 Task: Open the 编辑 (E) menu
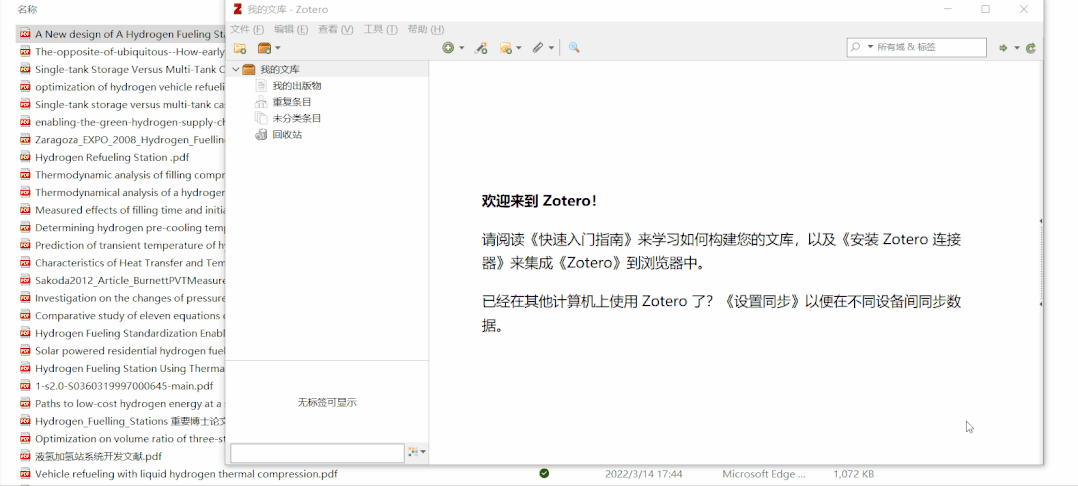tap(291, 30)
